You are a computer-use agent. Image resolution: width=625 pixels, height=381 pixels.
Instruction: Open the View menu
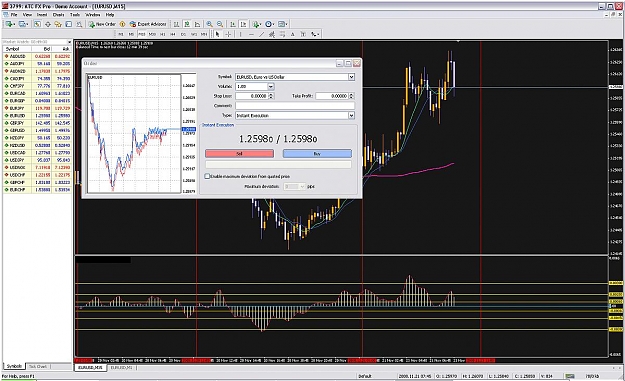(x=27, y=15)
